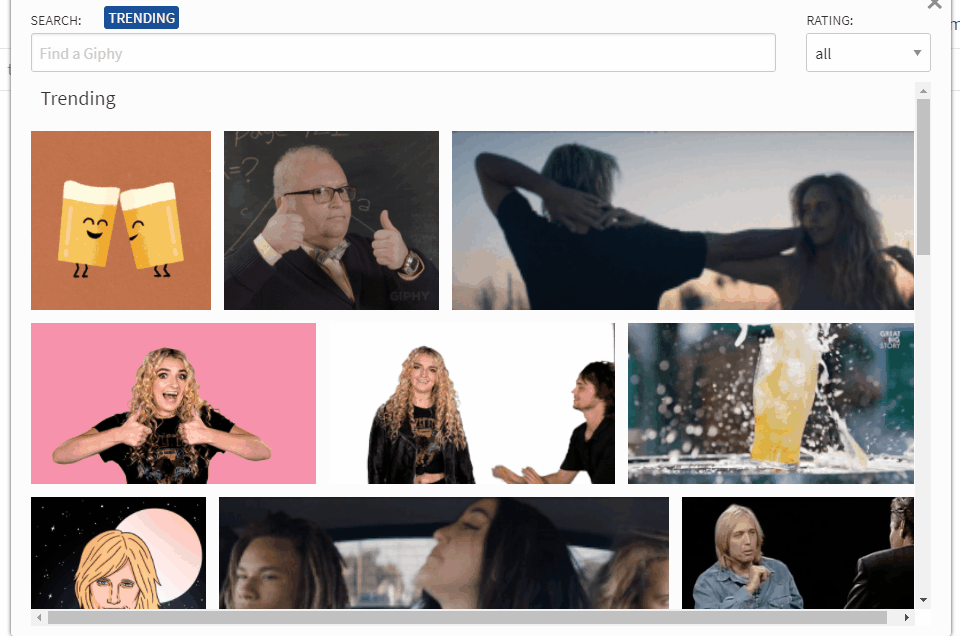Click the vertical scrollbar up arrow

(923, 91)
